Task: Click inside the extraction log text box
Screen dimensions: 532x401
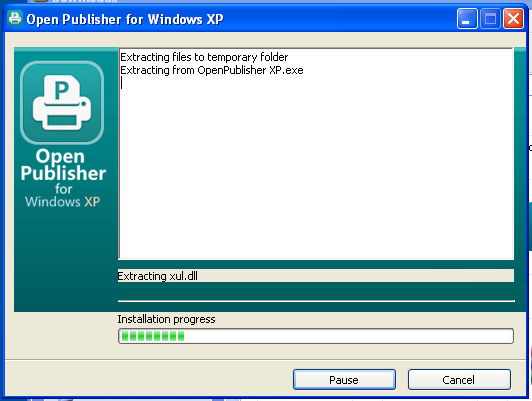Action: pyautogui.click(x=316, y=154)
